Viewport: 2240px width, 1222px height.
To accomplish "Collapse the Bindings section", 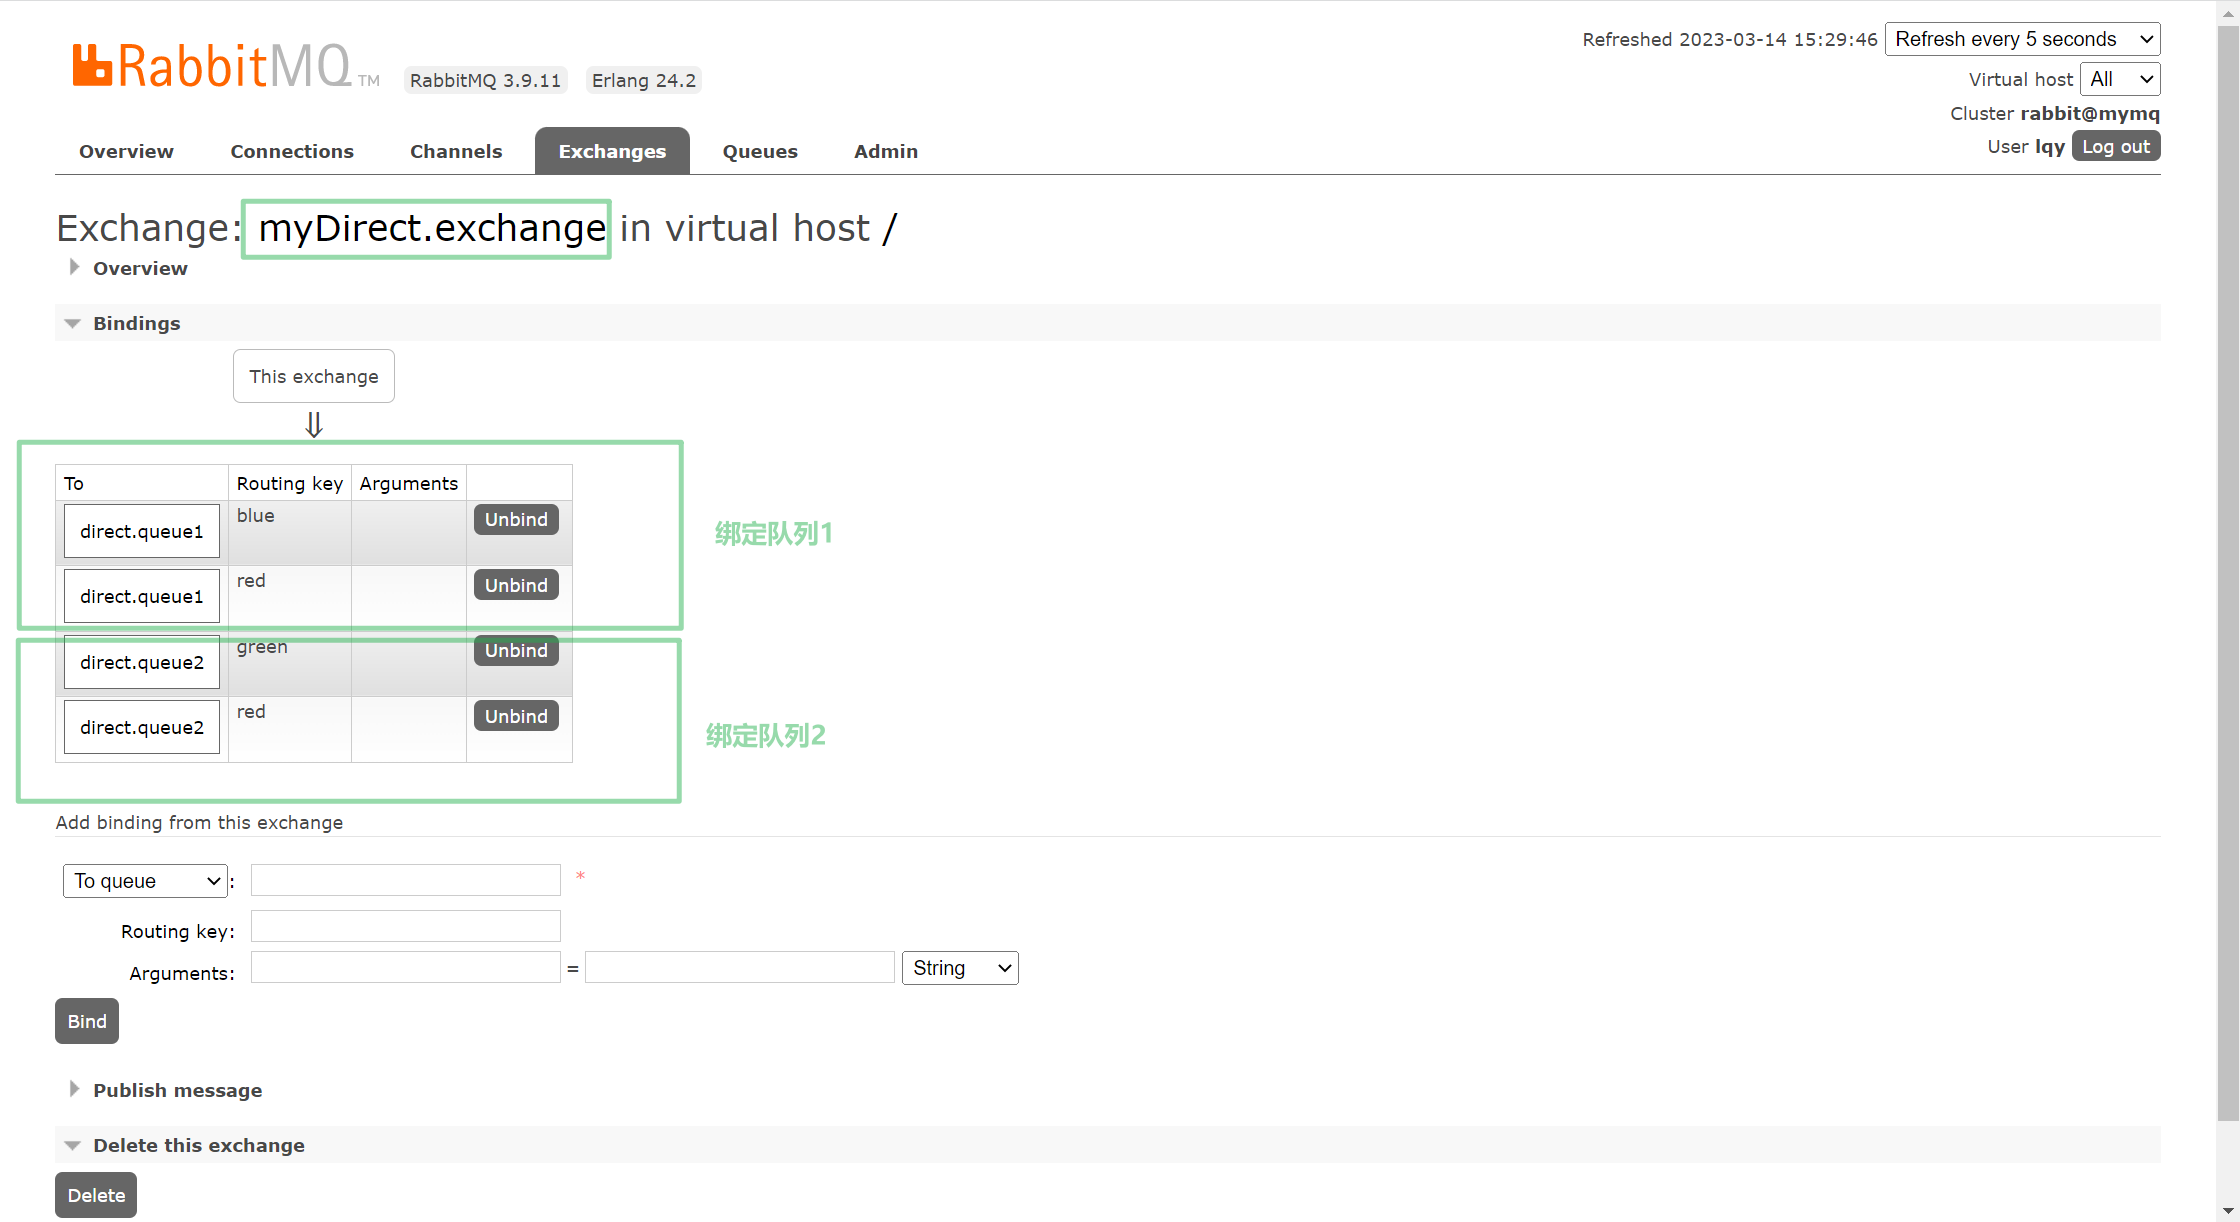I will [x=73, y=323].
